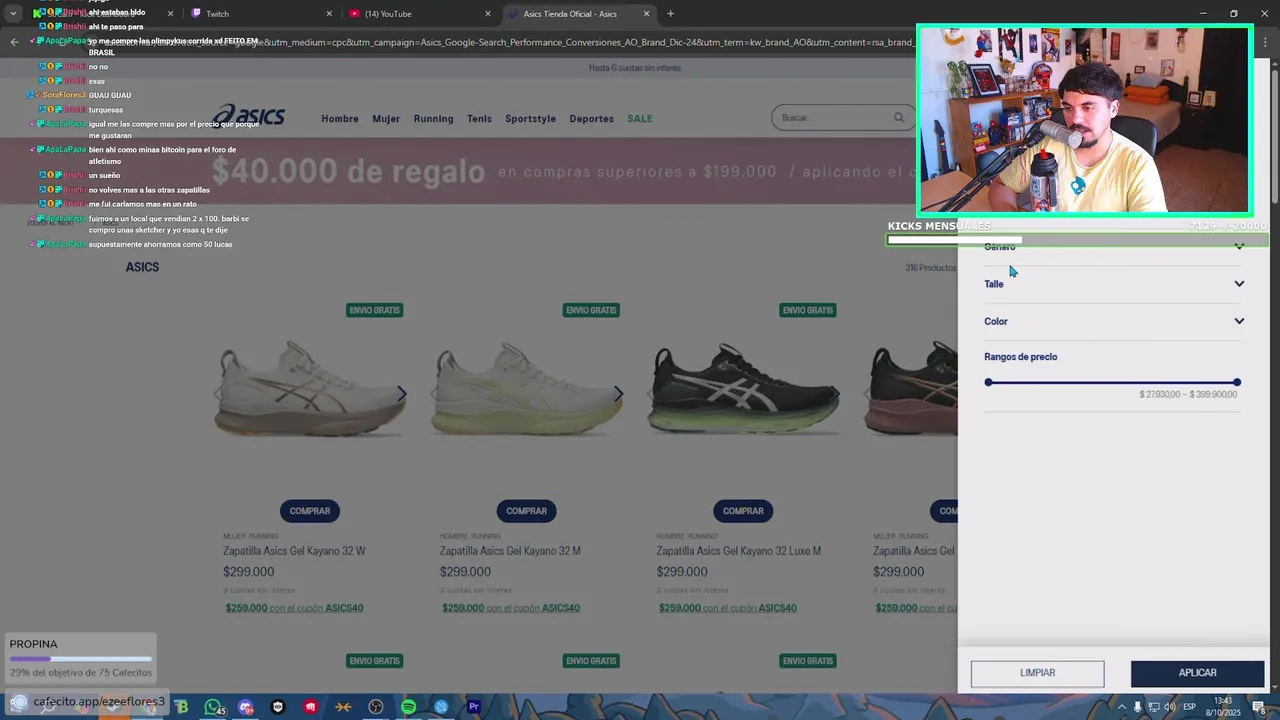Open Discord from the taskbar
This screenshot has height=720, width=1280.
(x=246, y=707)
